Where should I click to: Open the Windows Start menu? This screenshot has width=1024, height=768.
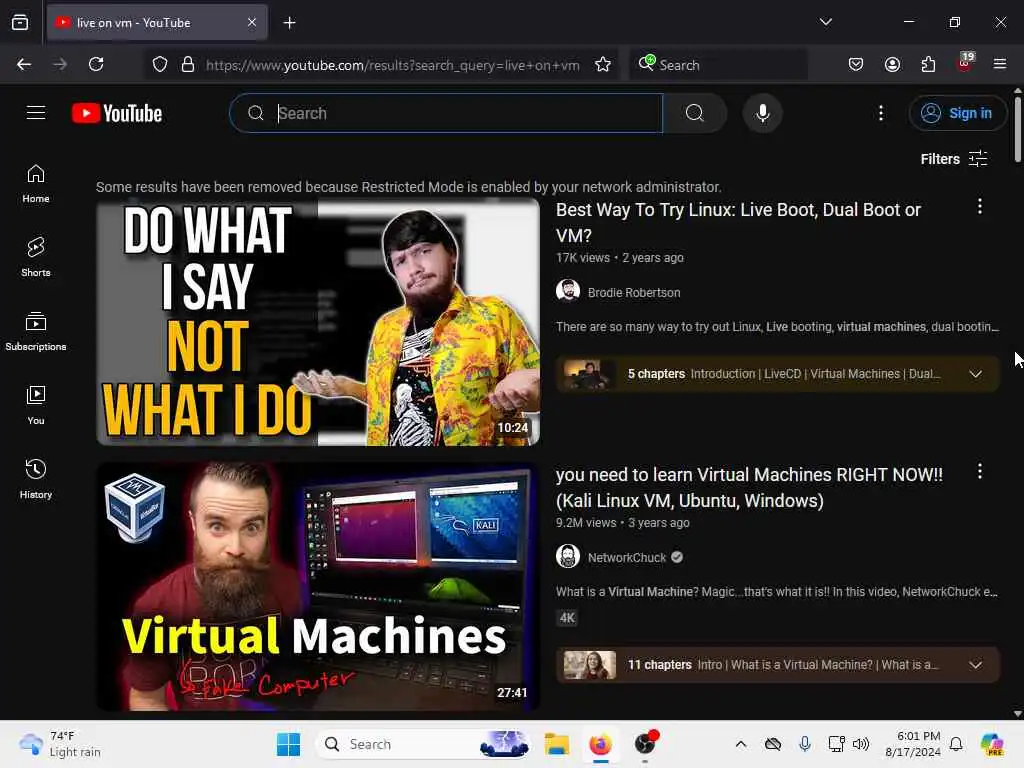pyautogui.click(x=289, y=744)
